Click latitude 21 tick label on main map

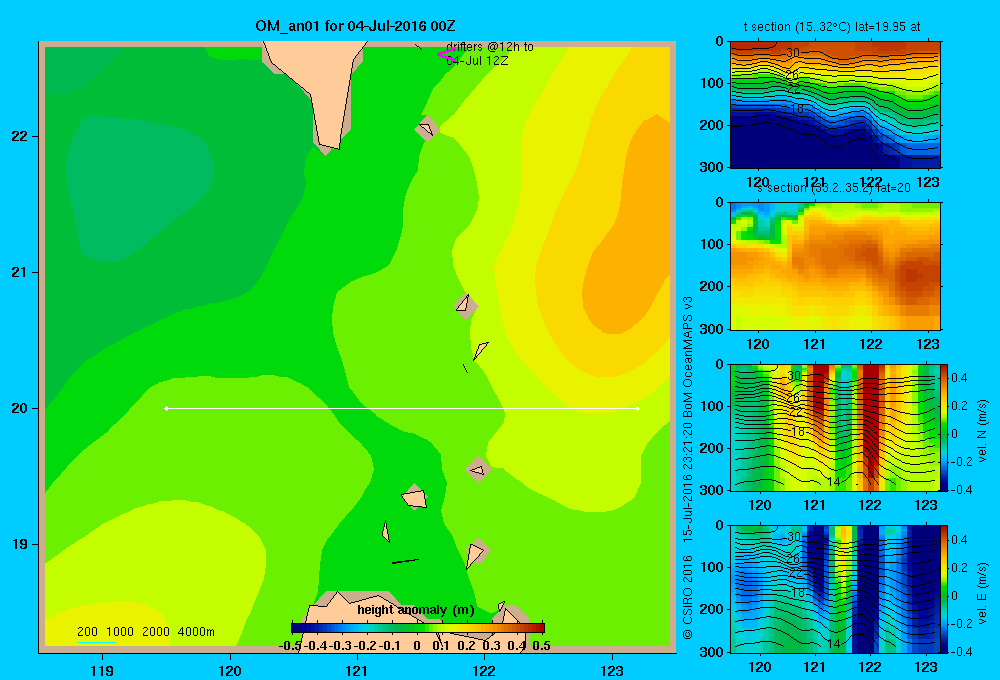(x=20, y=272)
